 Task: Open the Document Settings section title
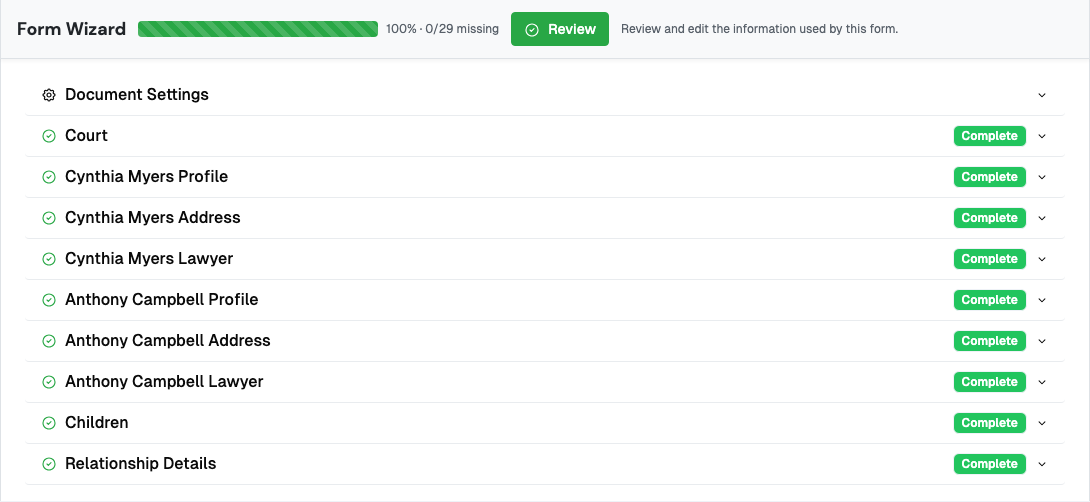(x=137, y=95)
